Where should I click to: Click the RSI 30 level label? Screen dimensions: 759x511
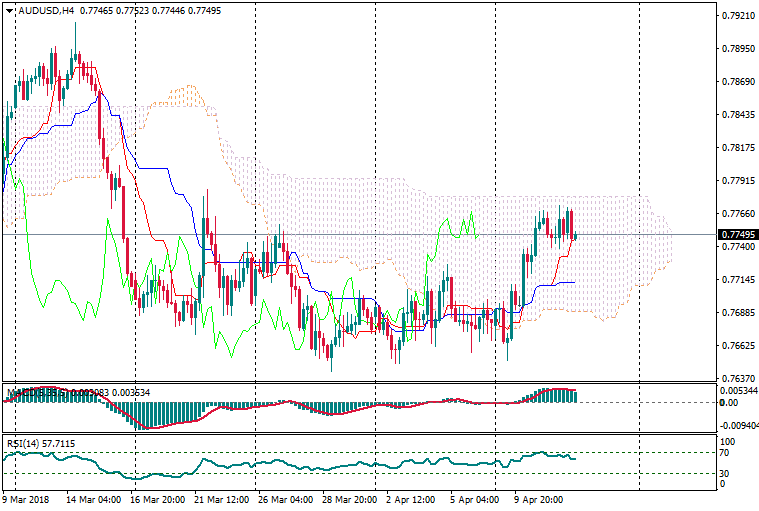click(x=727, y=473)
